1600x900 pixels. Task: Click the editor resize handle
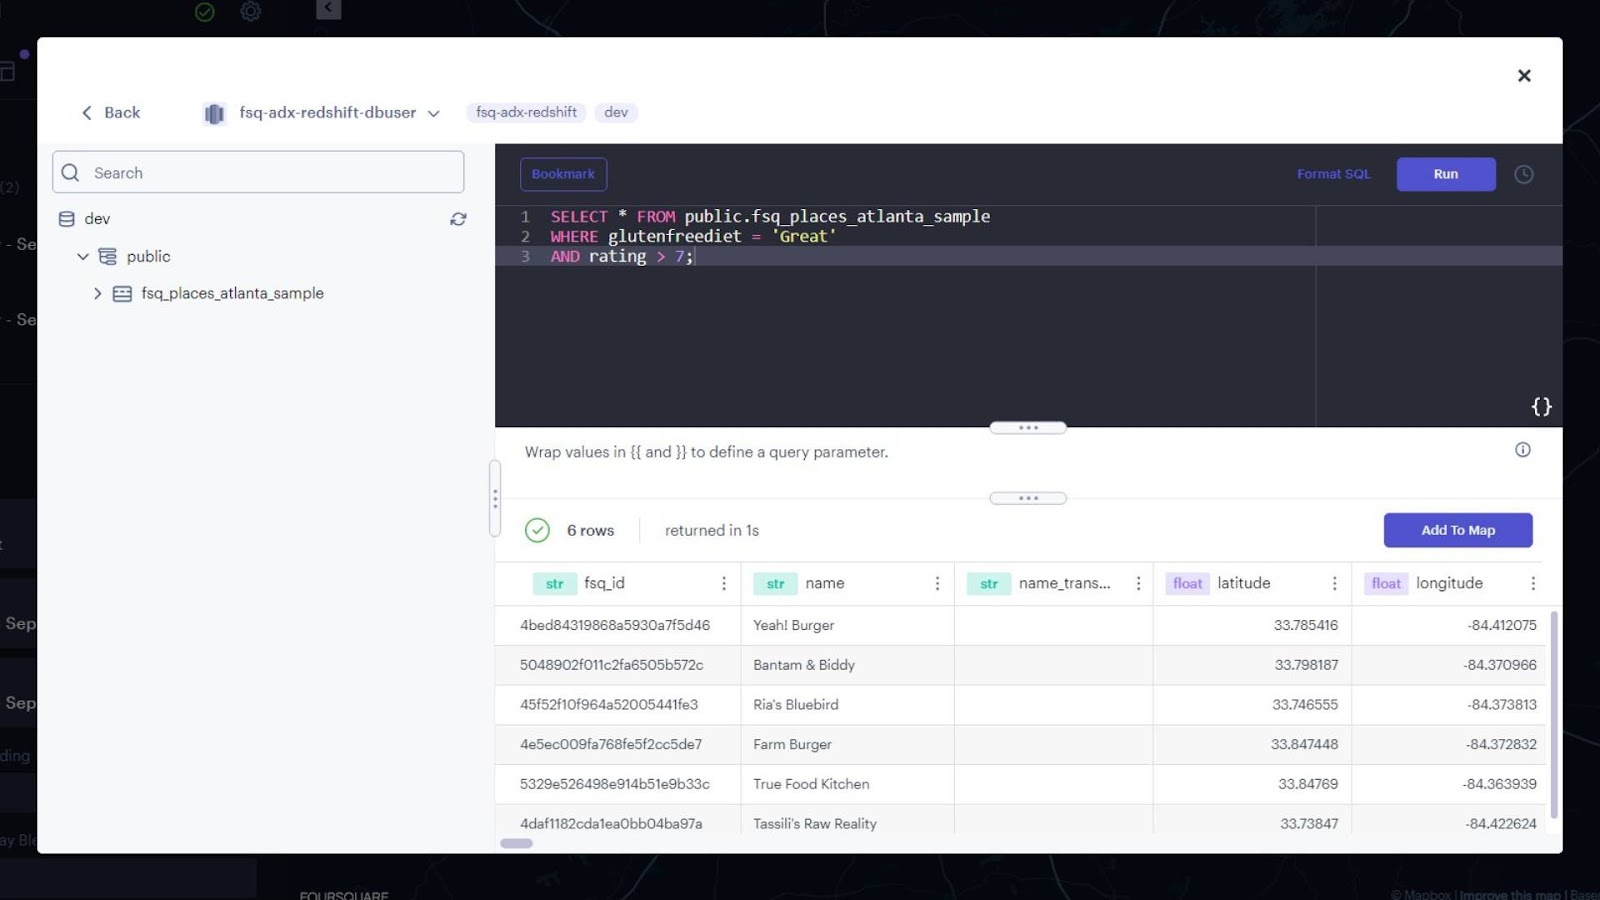1028,428
